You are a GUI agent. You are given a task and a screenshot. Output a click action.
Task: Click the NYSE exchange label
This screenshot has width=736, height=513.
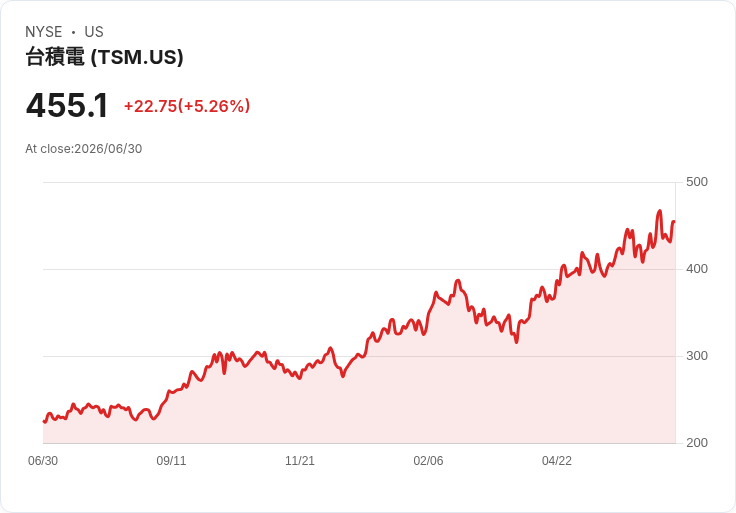tap(44, 32)
